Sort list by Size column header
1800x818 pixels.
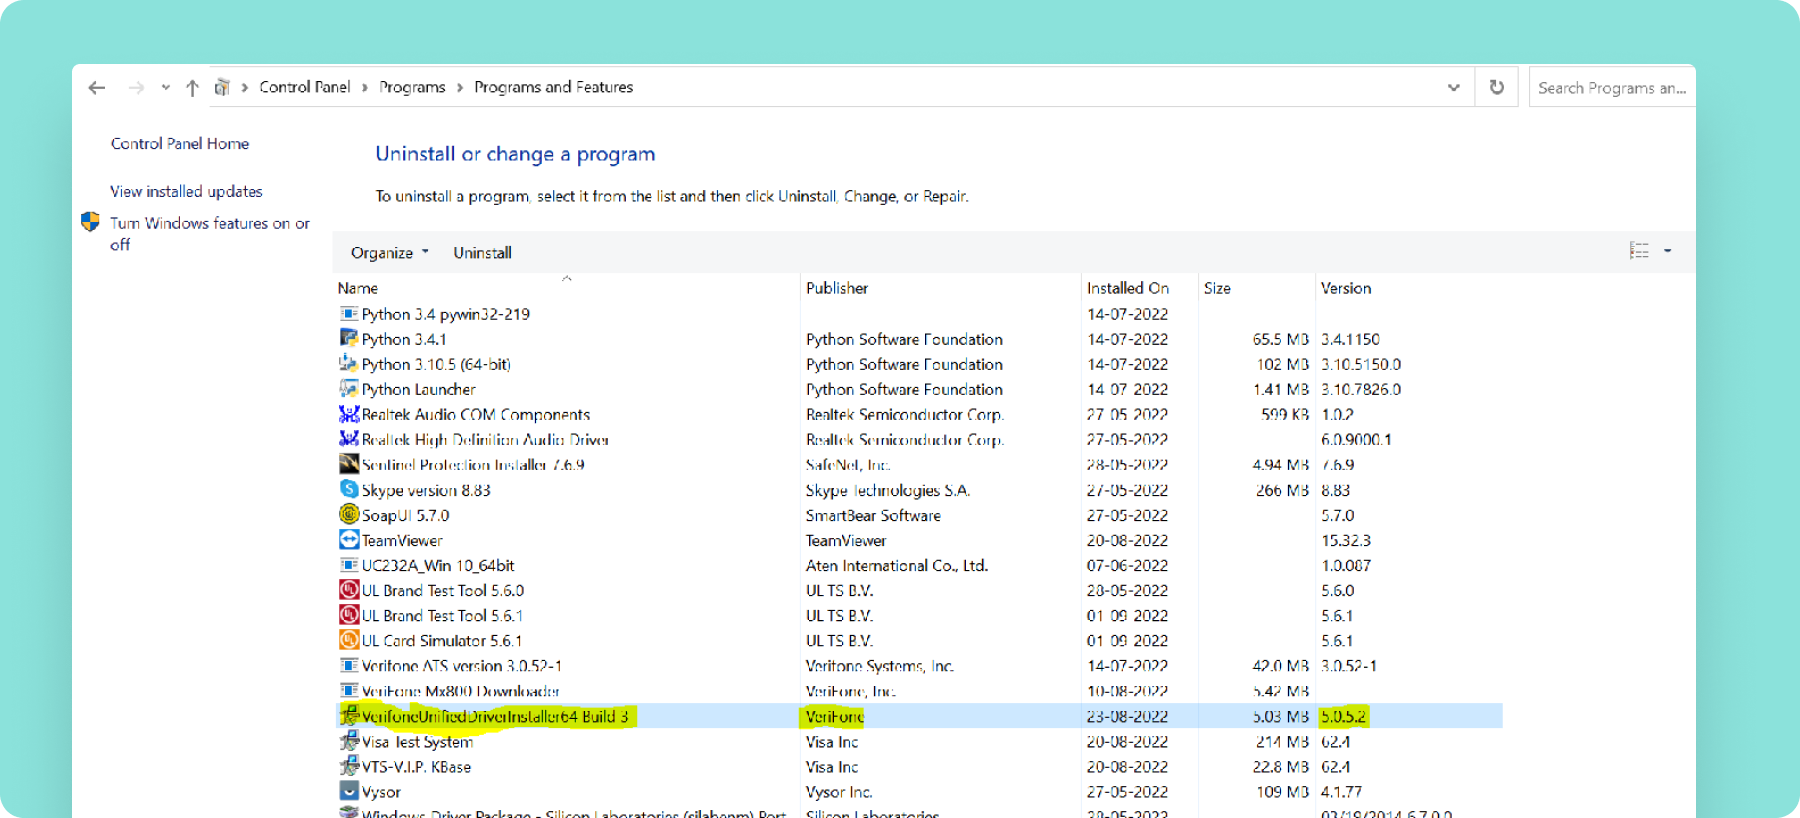point(1217,288)
